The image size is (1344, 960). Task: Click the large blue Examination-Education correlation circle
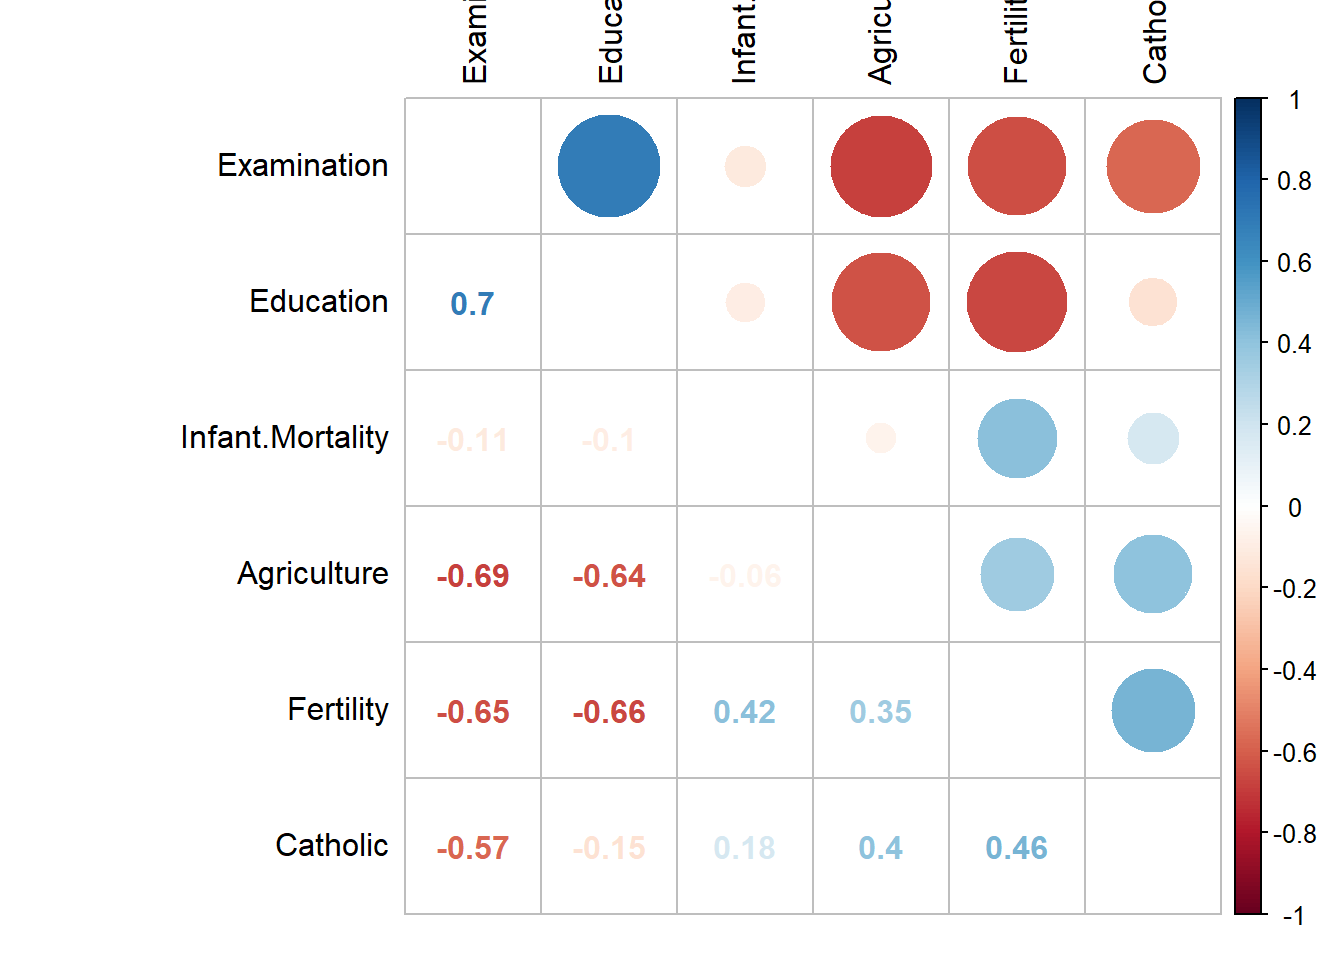609,166
